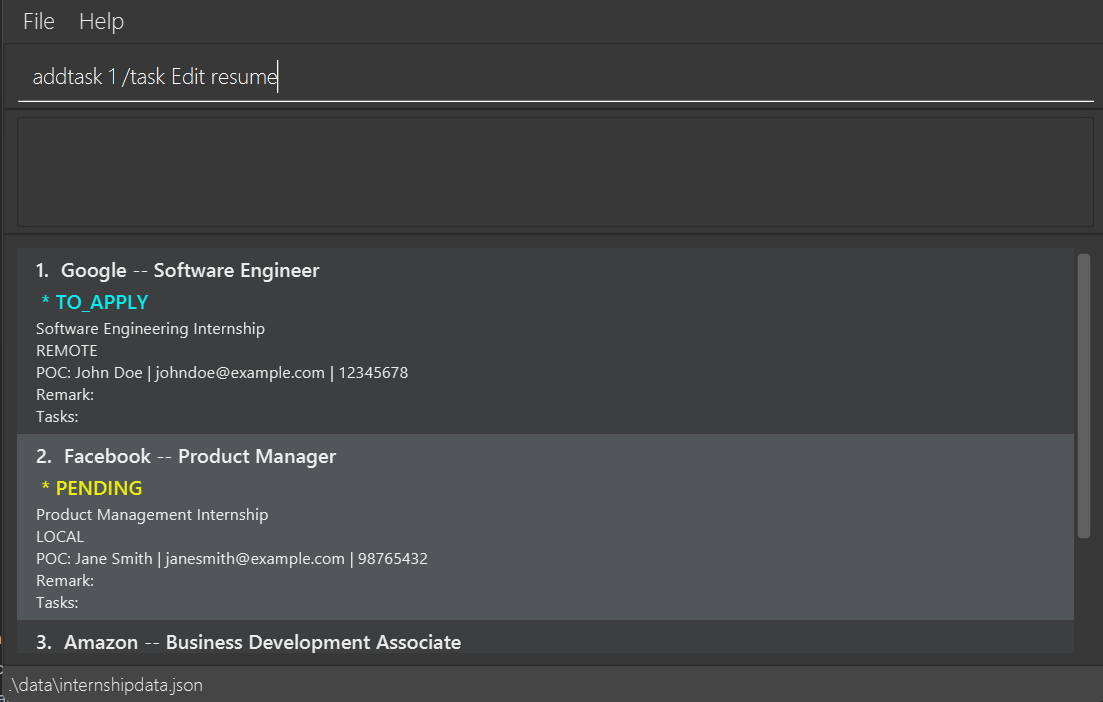Click the Remark line of Google entry
This screenshot has width=1103, height=702.
(x=65, y=395)
